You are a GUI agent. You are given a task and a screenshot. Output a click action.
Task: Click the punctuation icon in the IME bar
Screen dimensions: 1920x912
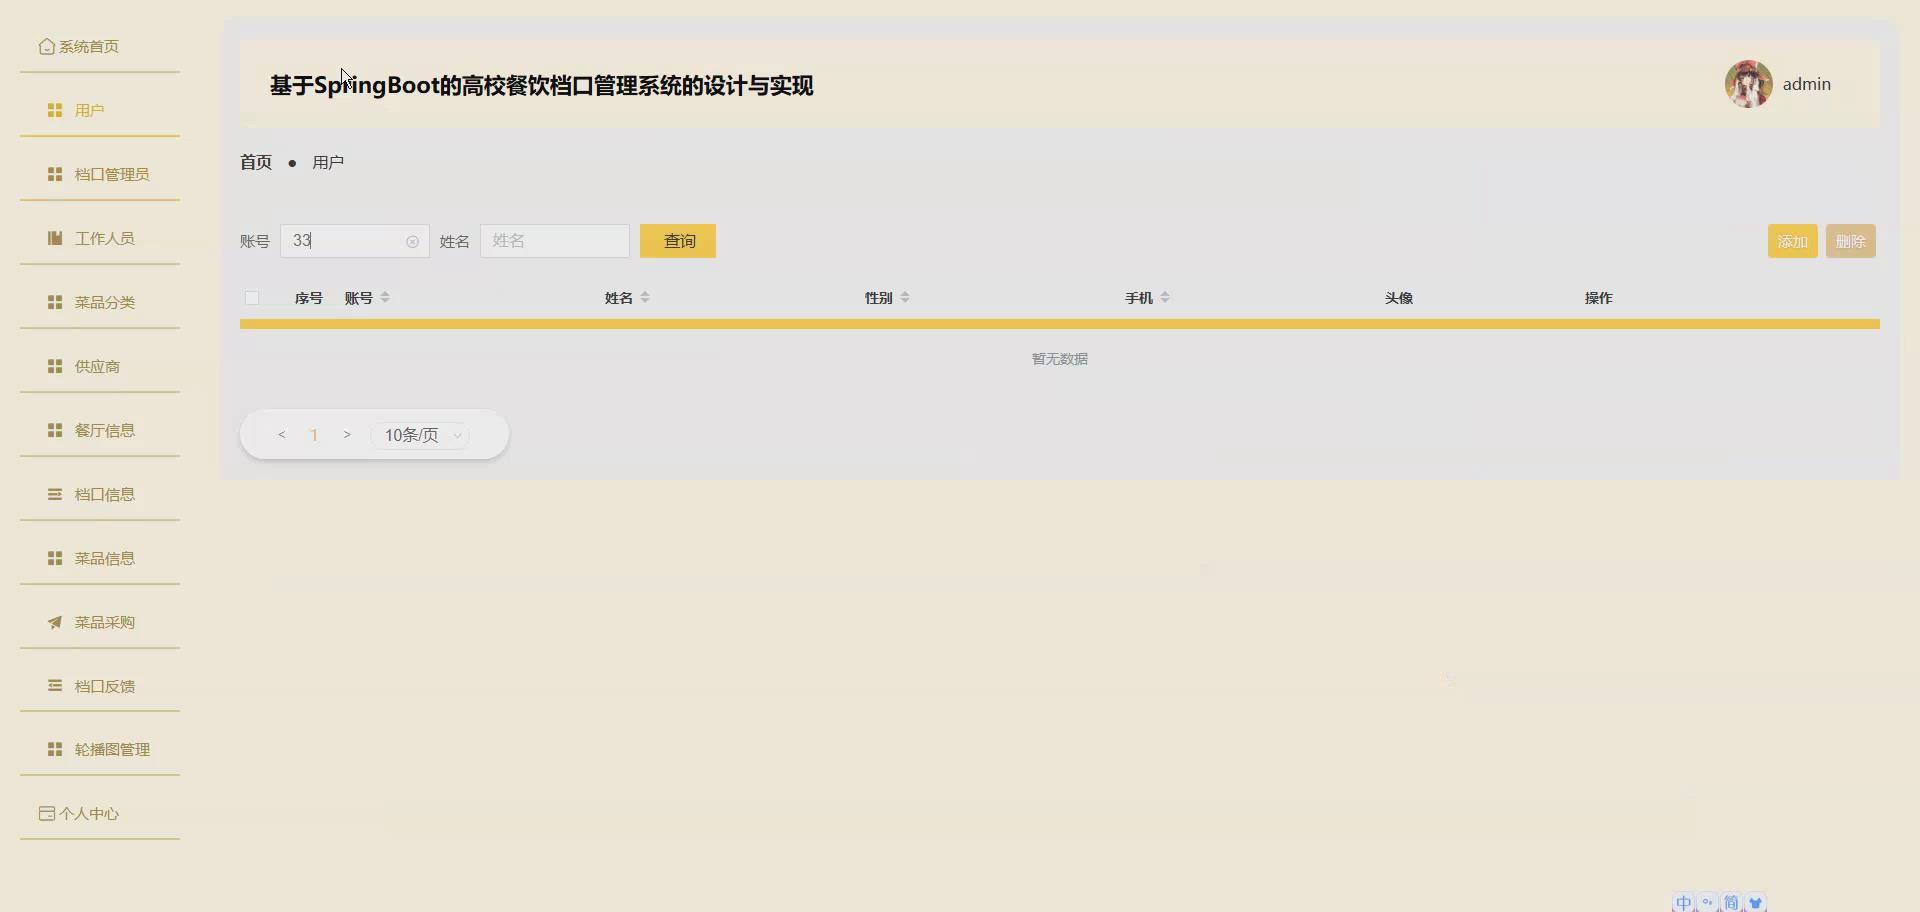[x=1708, y=903]
